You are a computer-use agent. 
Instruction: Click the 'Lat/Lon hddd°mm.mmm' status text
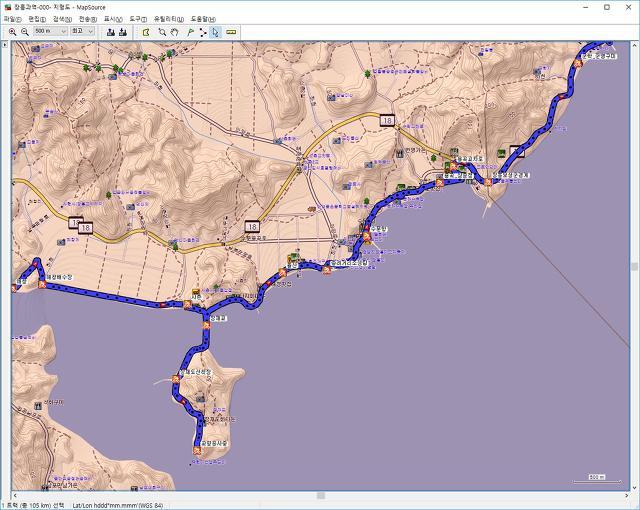point(118,506)
